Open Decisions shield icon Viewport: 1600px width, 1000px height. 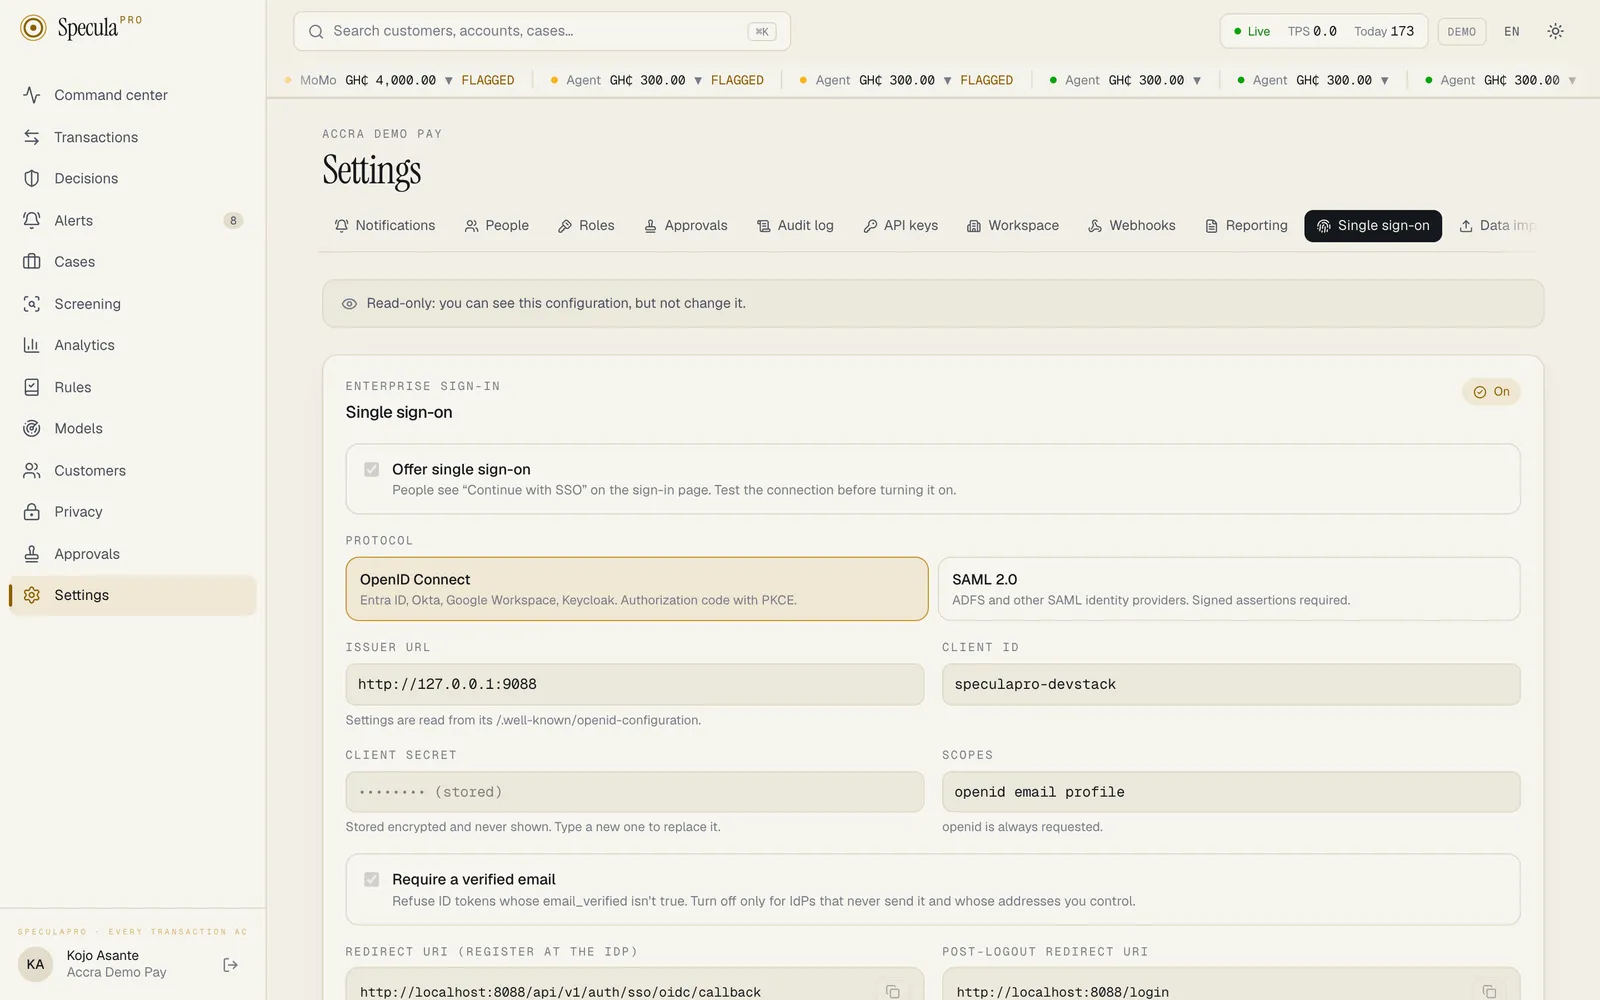click(x=32, y=178)
